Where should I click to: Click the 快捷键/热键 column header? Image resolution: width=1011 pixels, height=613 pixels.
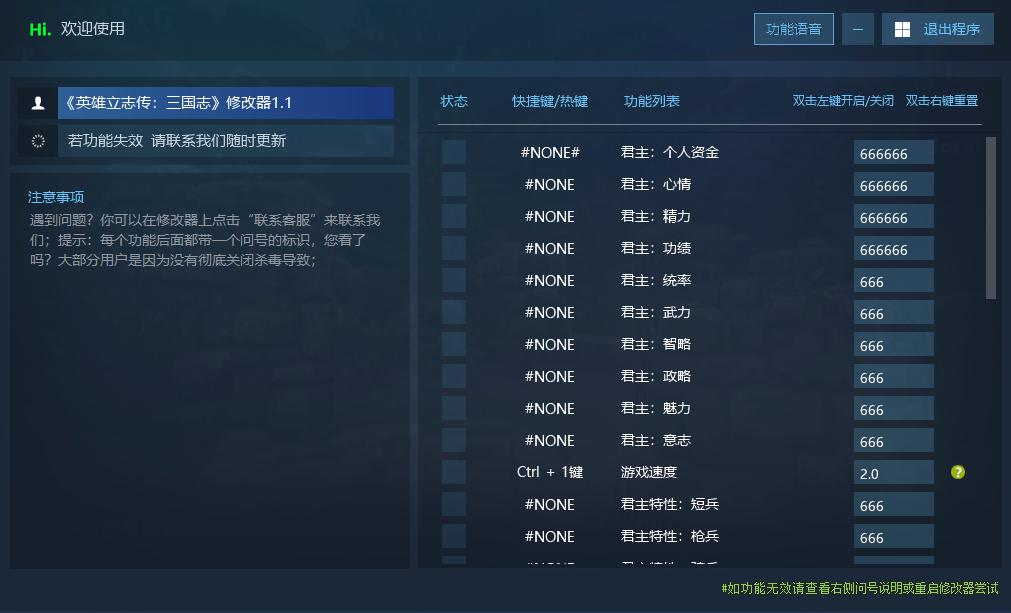[x=550, y=101]
